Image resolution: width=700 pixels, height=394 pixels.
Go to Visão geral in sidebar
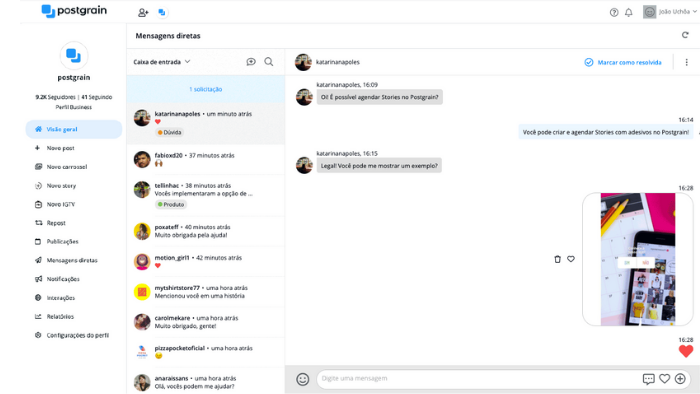pyautogui.click(x=74, y=129)
